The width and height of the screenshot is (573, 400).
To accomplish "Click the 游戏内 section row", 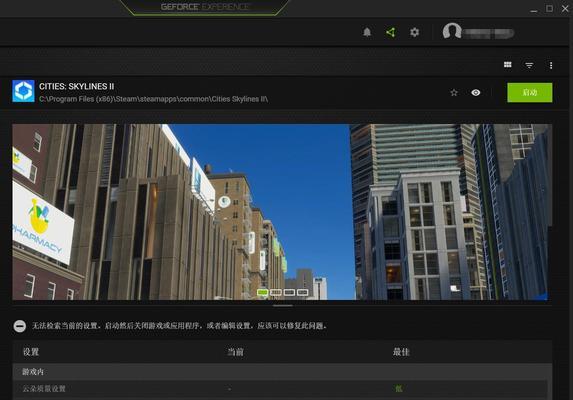I will coord(282,372).
